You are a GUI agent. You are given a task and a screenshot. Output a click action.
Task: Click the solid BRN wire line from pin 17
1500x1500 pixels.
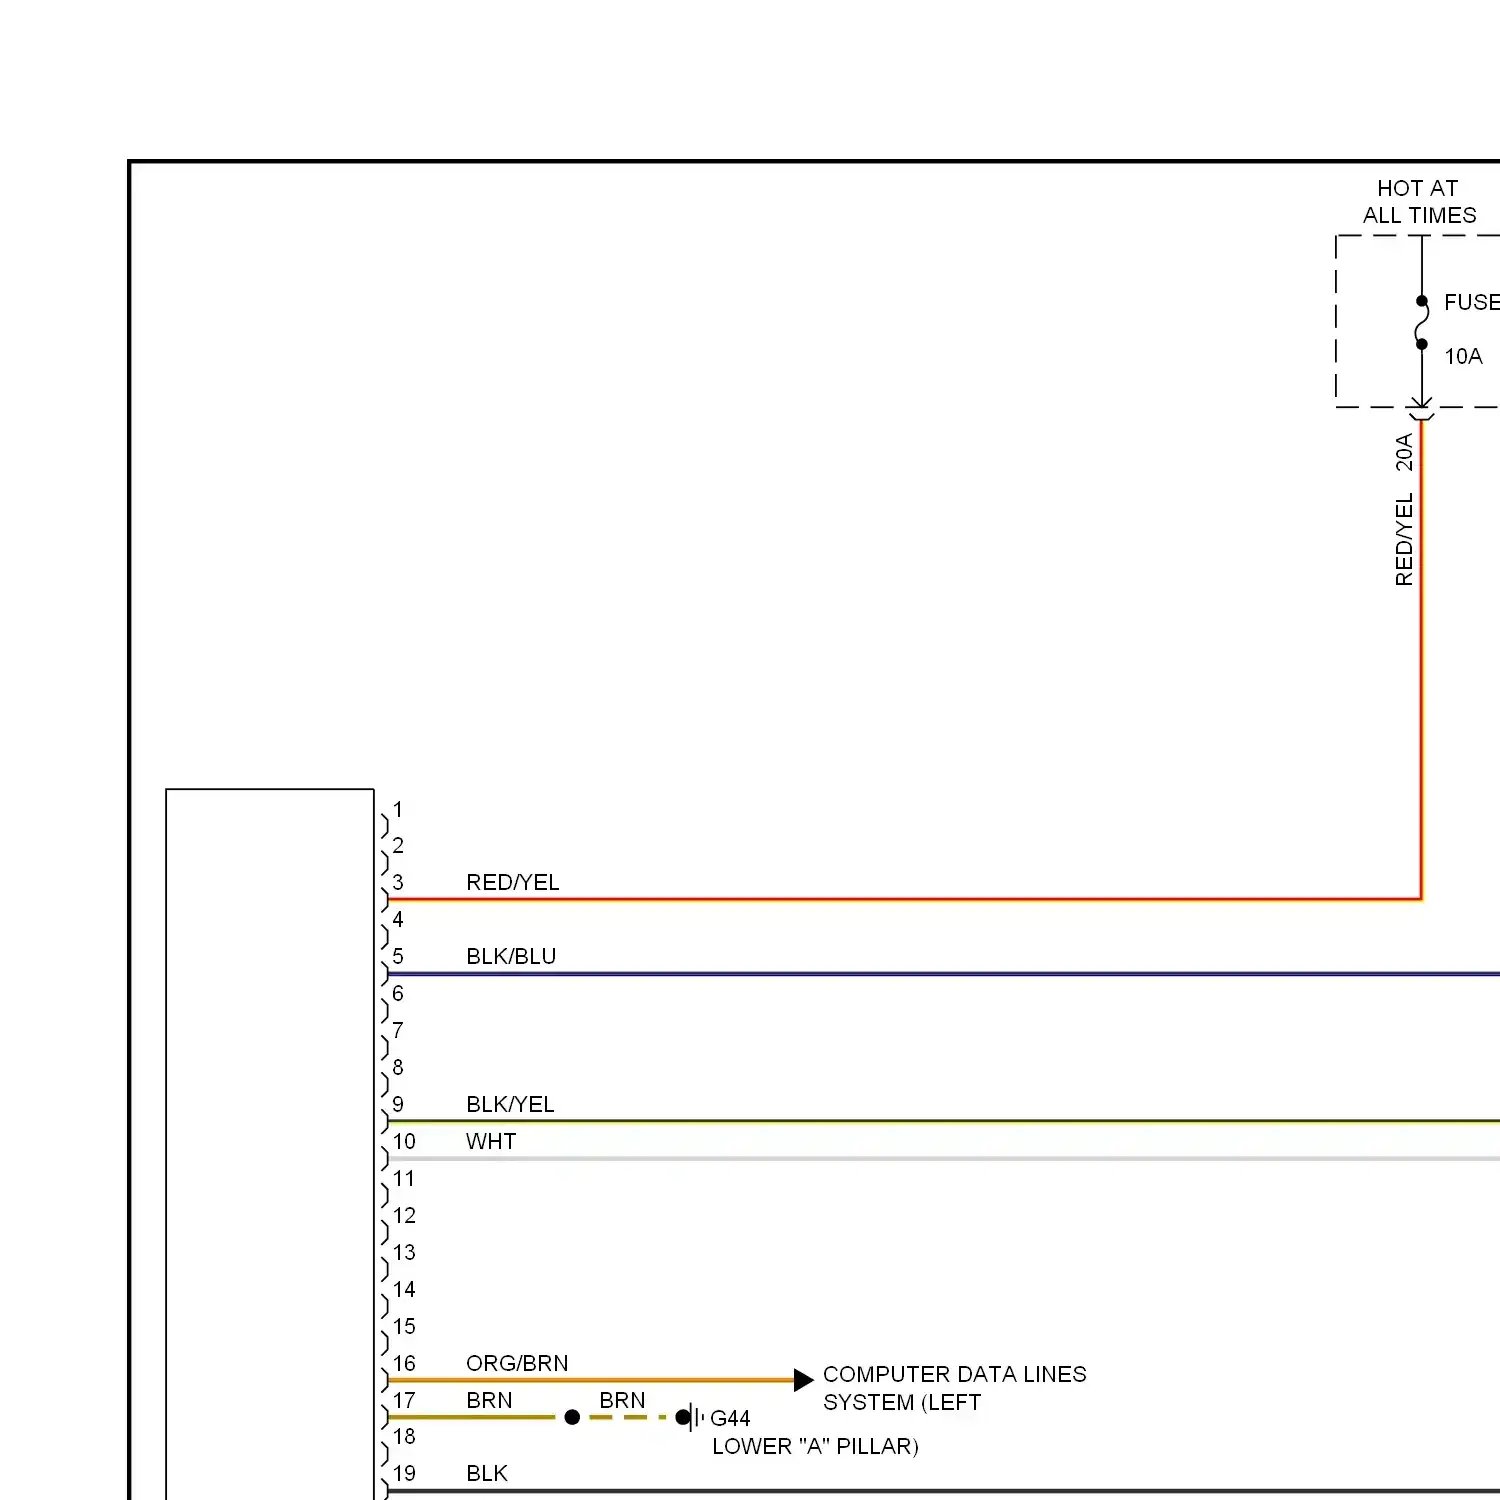coord(472,1417)
